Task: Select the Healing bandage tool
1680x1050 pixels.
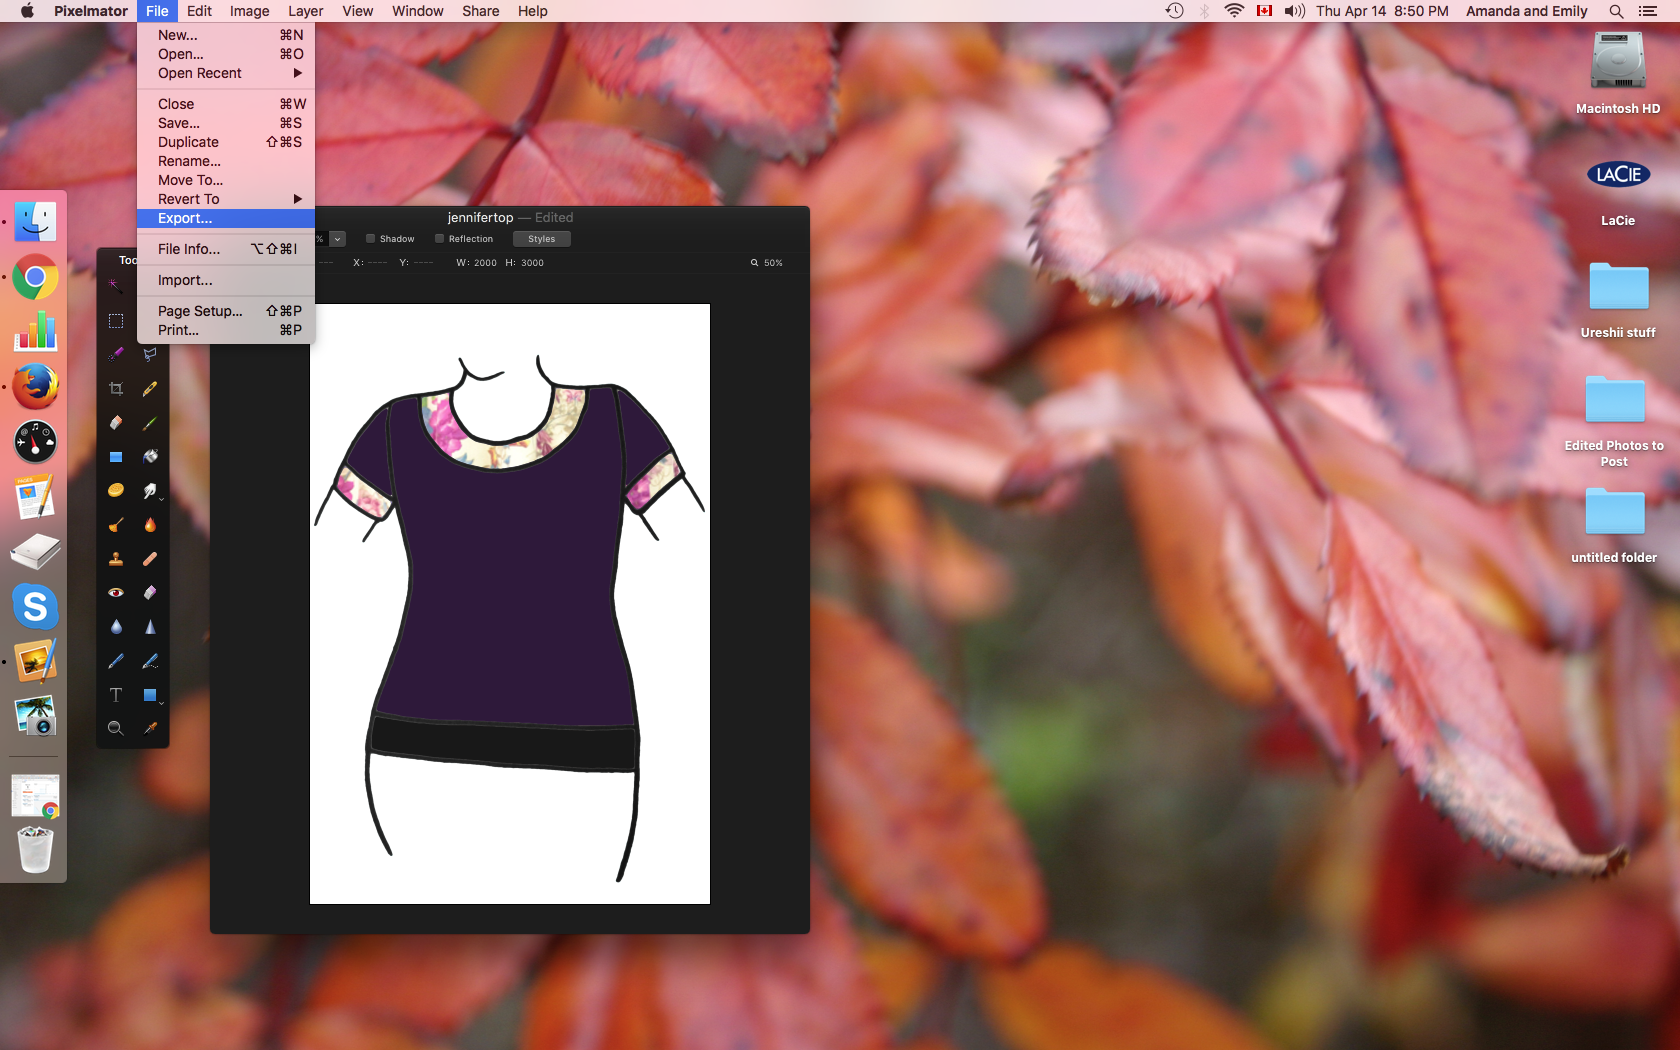Action: (x=150, y=558)
